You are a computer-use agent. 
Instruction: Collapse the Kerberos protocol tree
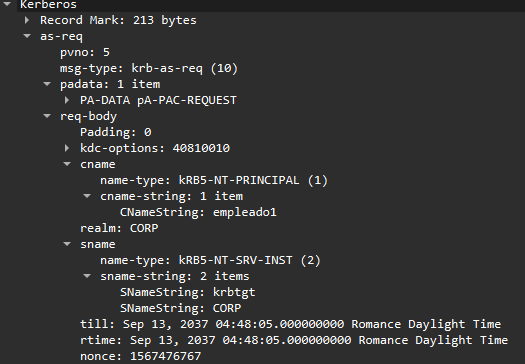[x=7, y=4]
